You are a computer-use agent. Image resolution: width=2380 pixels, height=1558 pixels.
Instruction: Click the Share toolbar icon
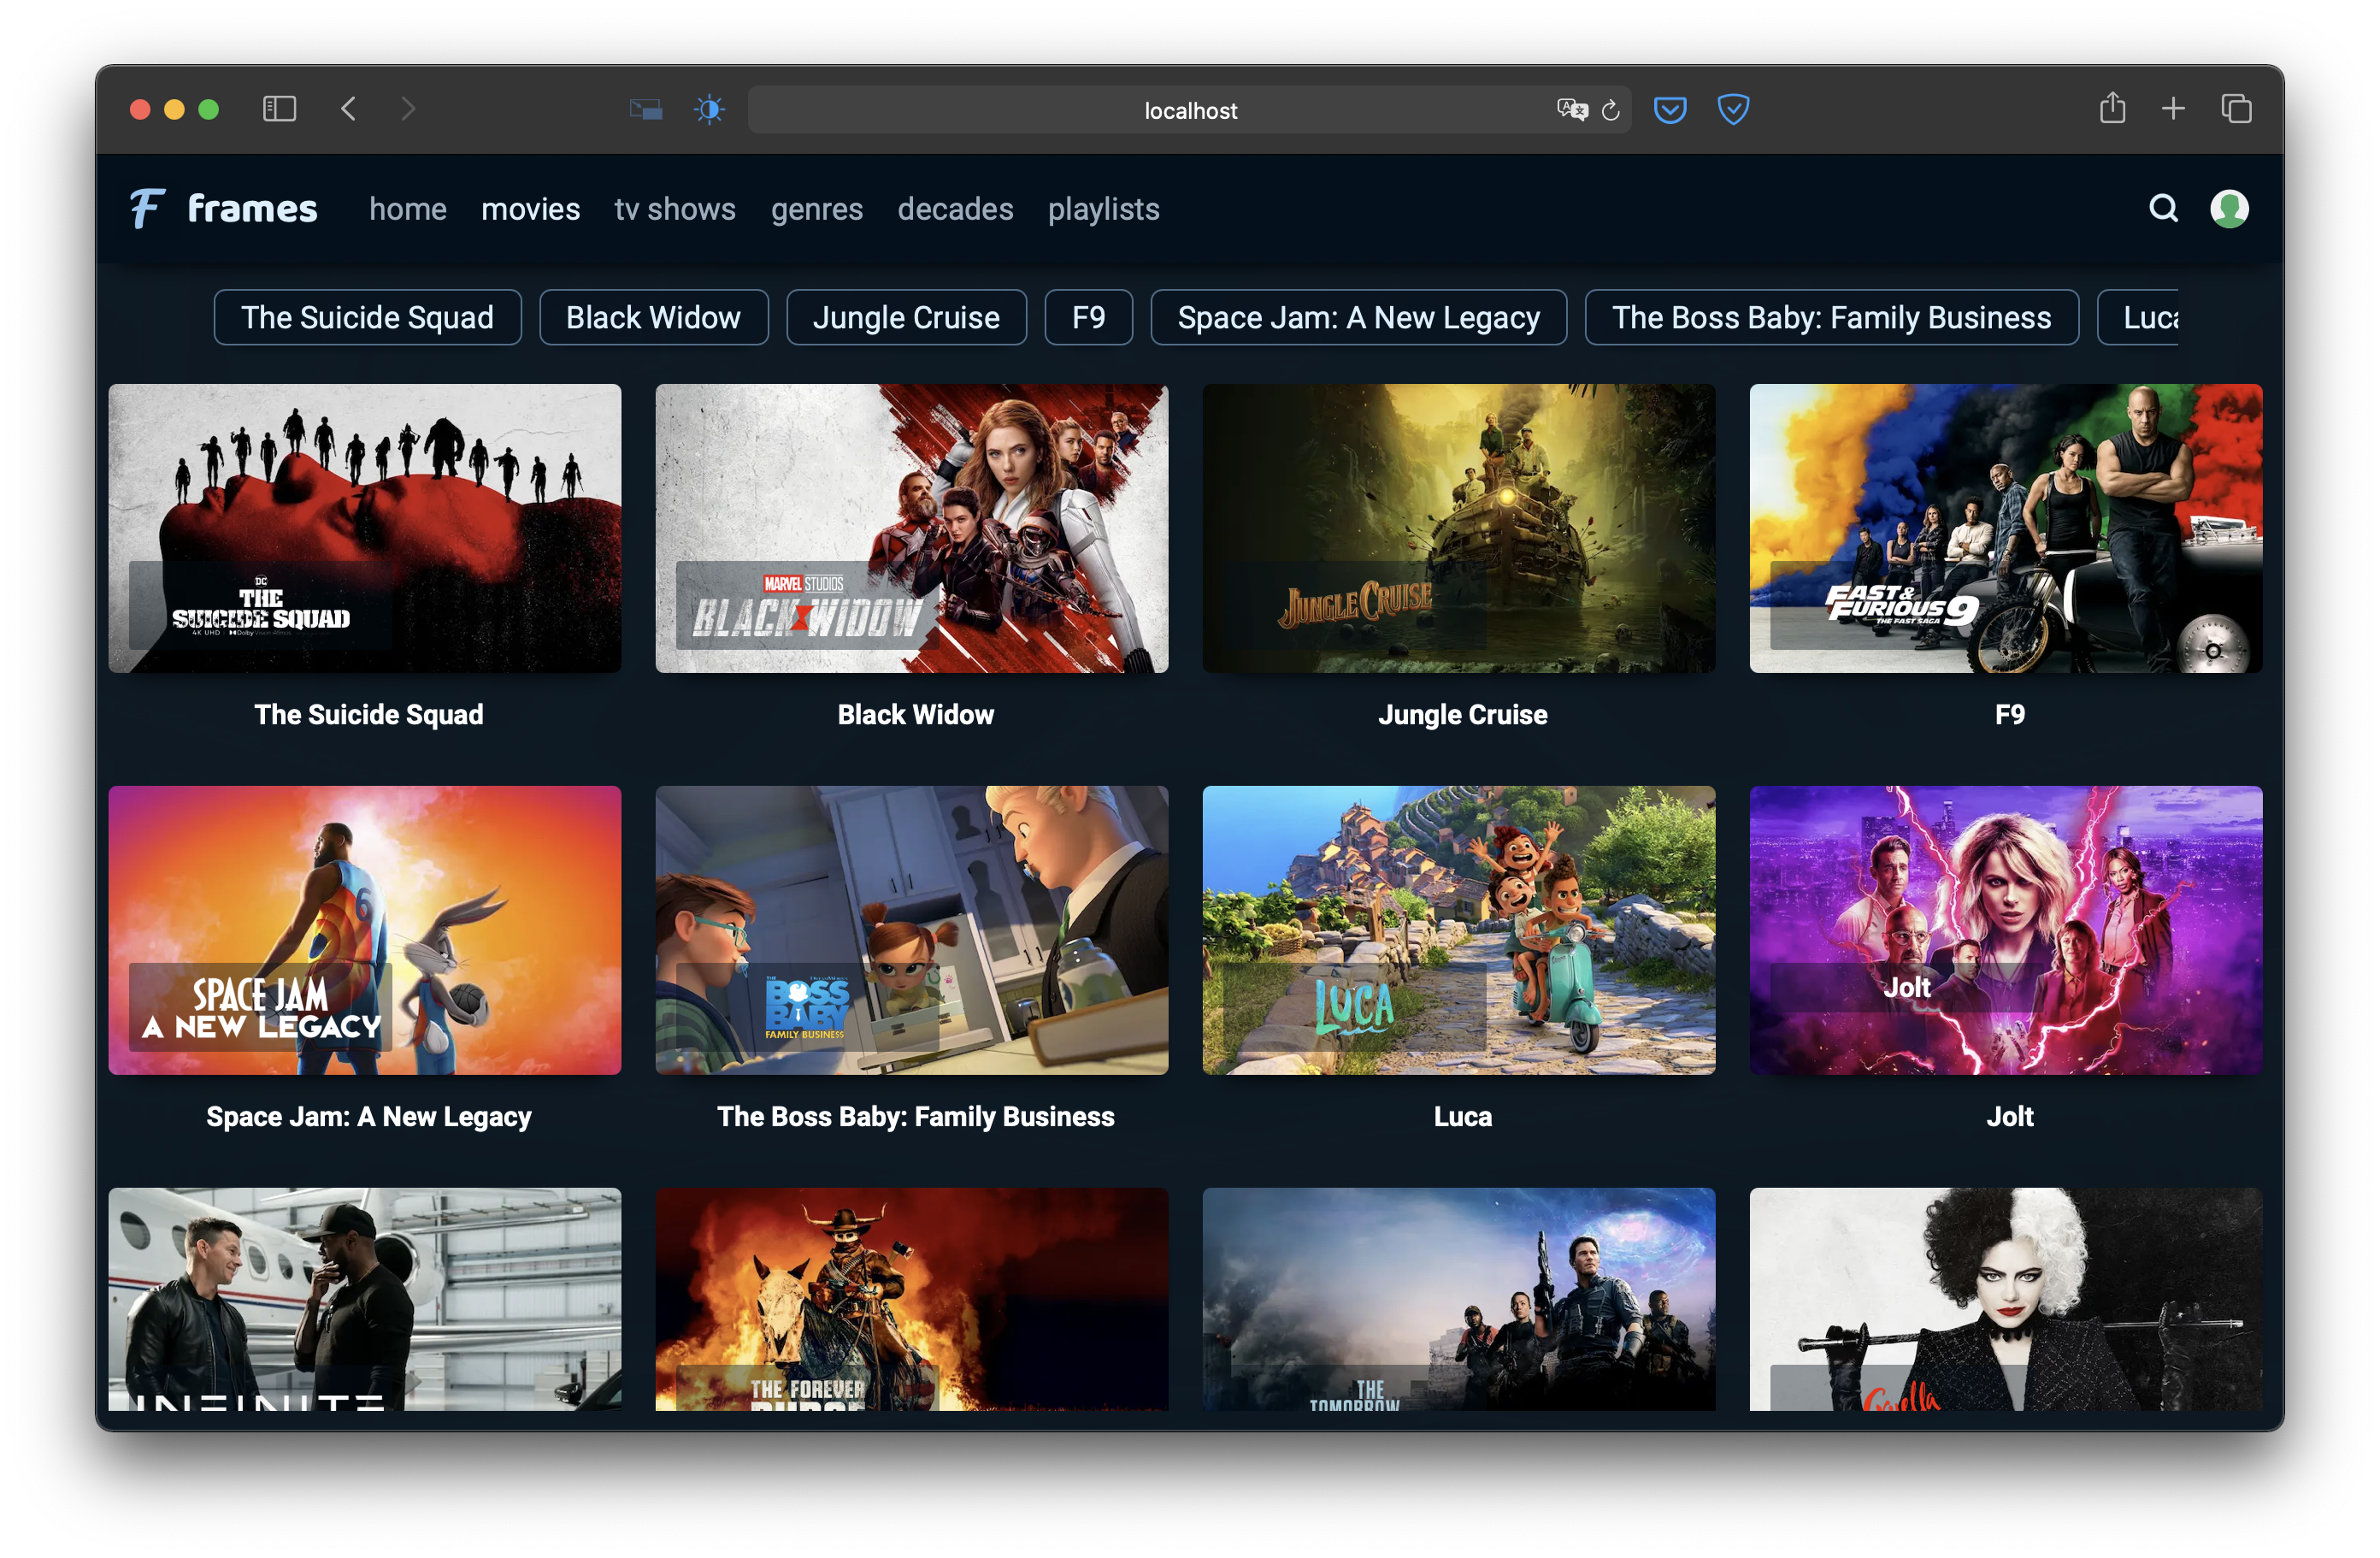2112,108
